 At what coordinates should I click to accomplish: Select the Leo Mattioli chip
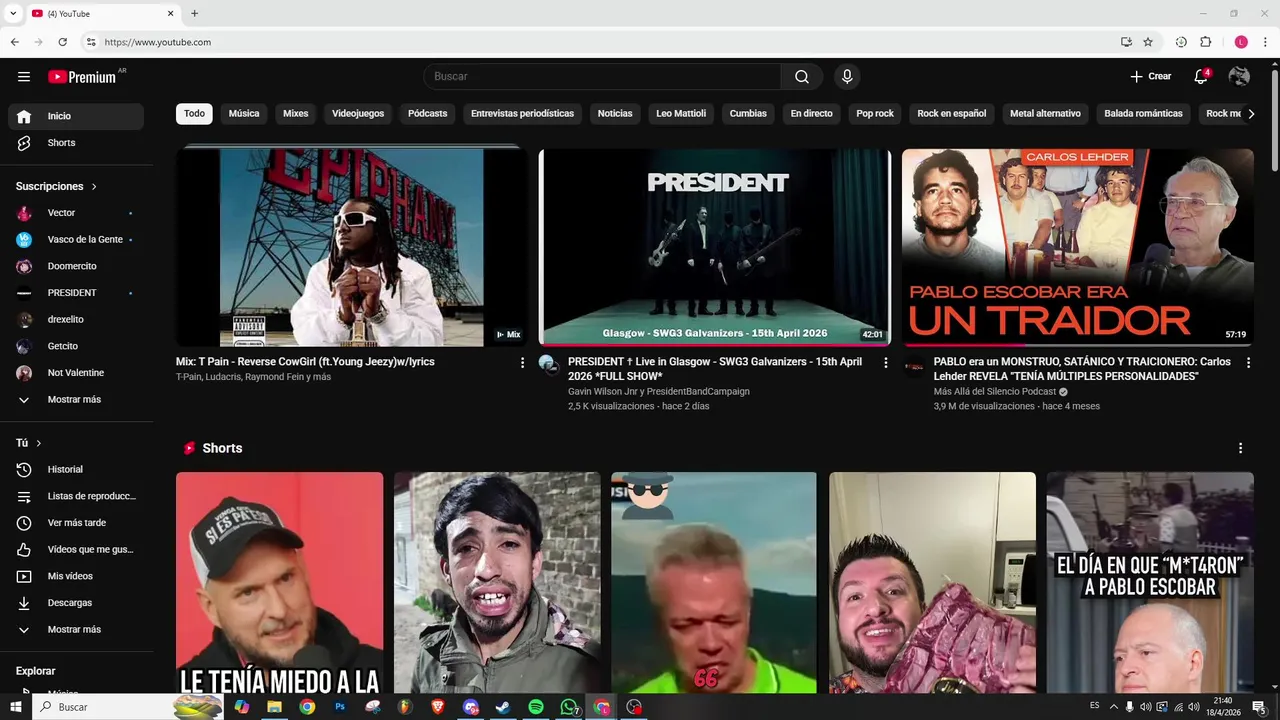681,114
